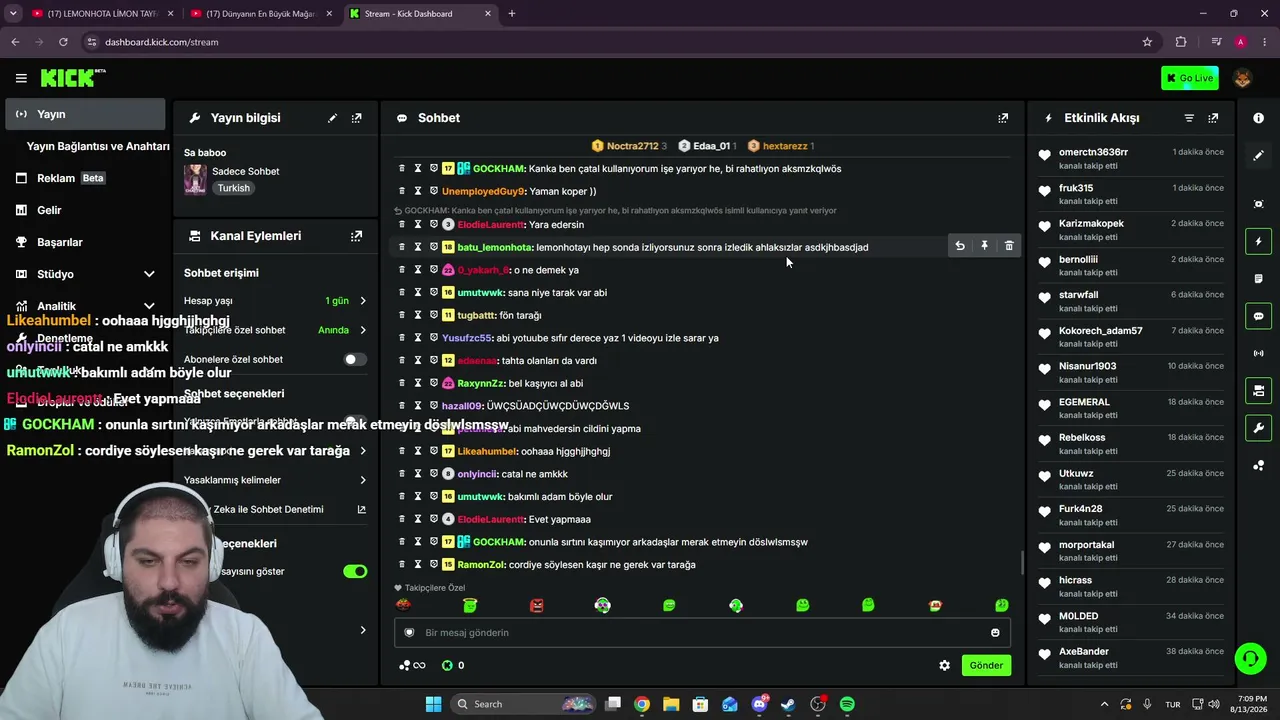Open the info icon in right sidebar
This screenshot has width=1280, height=720.
(x=1258, y=118)
